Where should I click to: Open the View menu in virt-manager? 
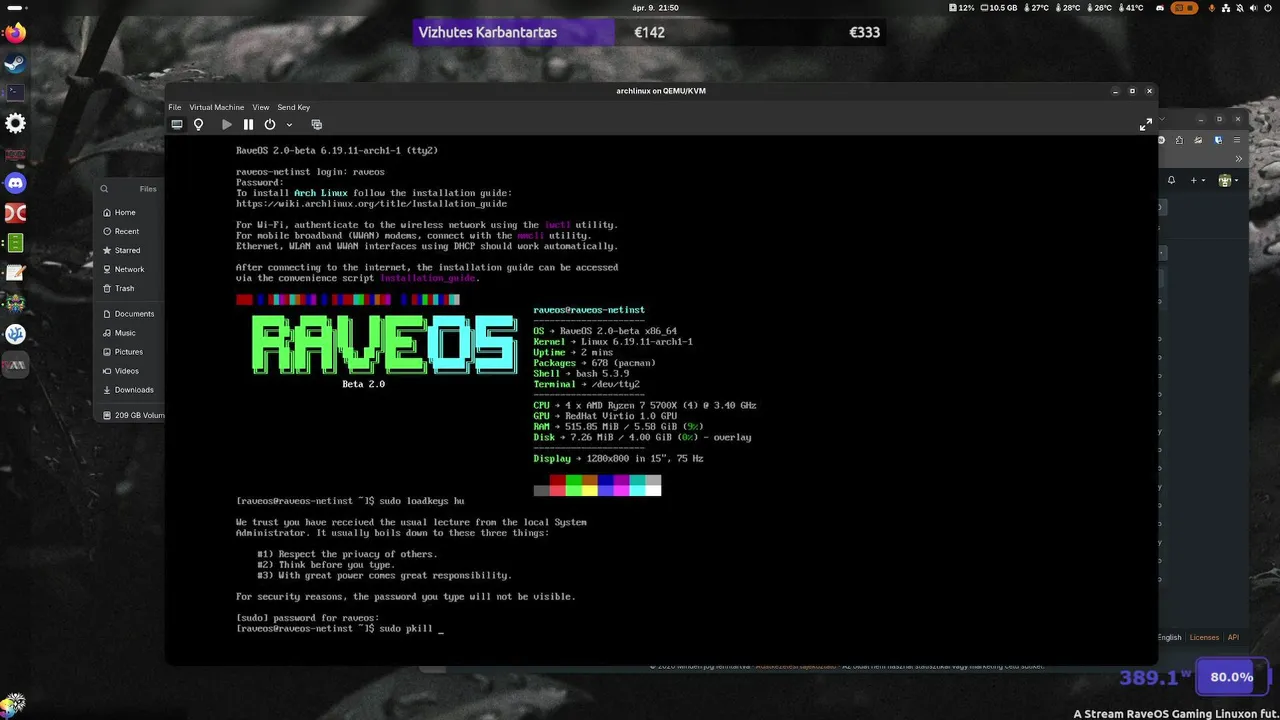[261, 107]
